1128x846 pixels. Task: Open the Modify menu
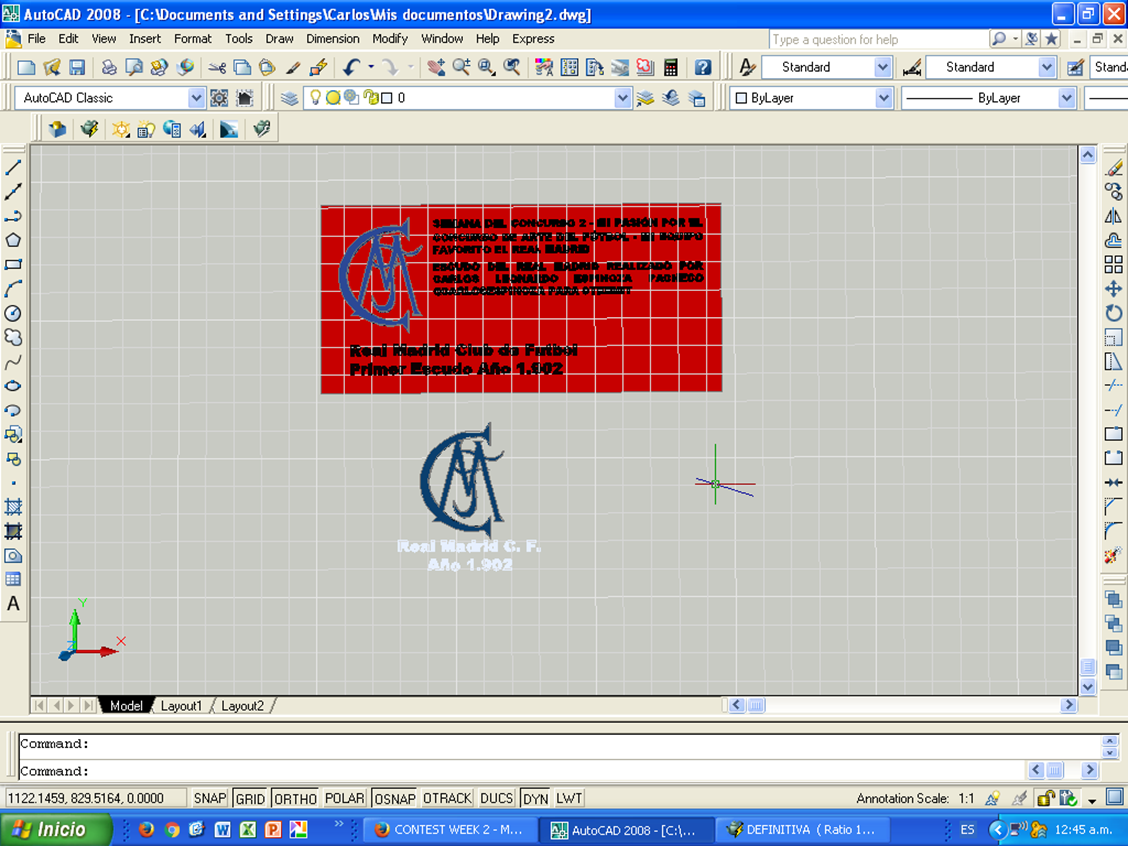pos(390,39)
